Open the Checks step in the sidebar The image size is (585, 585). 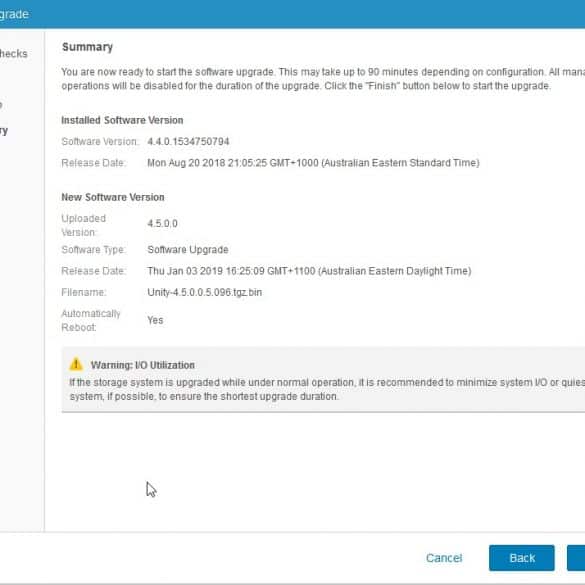coord(14,54)
